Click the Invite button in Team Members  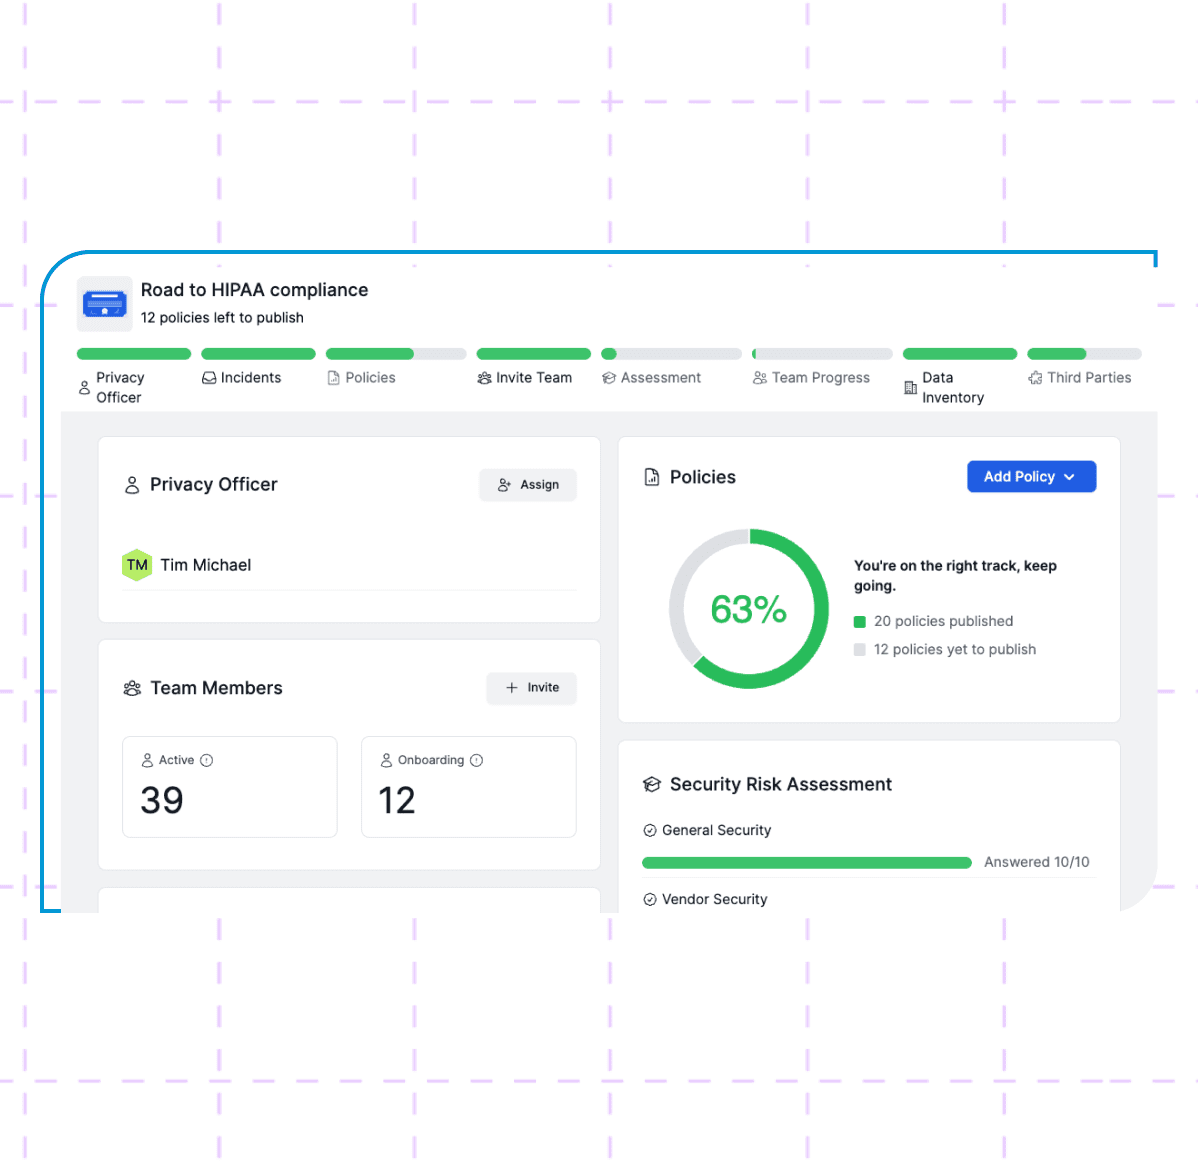[531, 688]
